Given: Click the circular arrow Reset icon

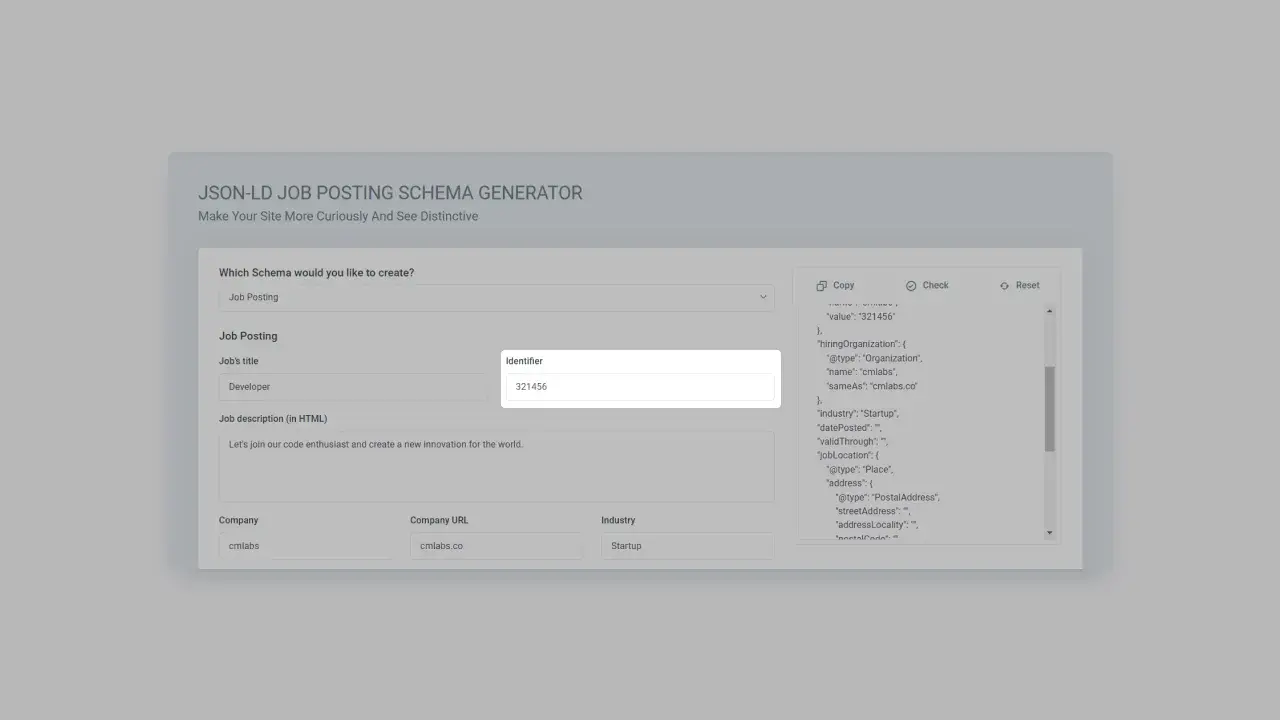Looking at the screenshot, I should point(1004,285).
